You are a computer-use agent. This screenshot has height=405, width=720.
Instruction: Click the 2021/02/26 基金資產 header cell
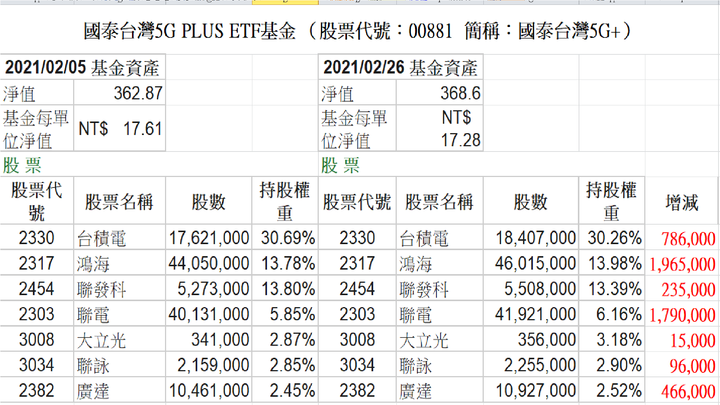pyautogui.click(x=400, y=67)
